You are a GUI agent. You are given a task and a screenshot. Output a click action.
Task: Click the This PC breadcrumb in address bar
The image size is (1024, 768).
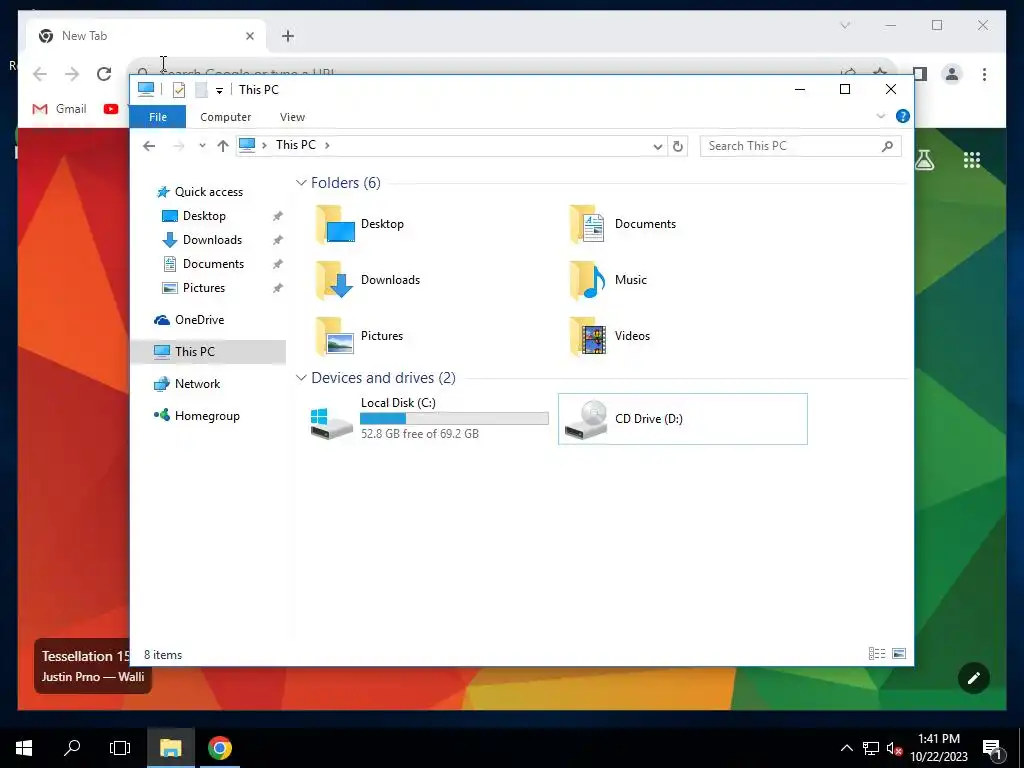coord(295,145)
